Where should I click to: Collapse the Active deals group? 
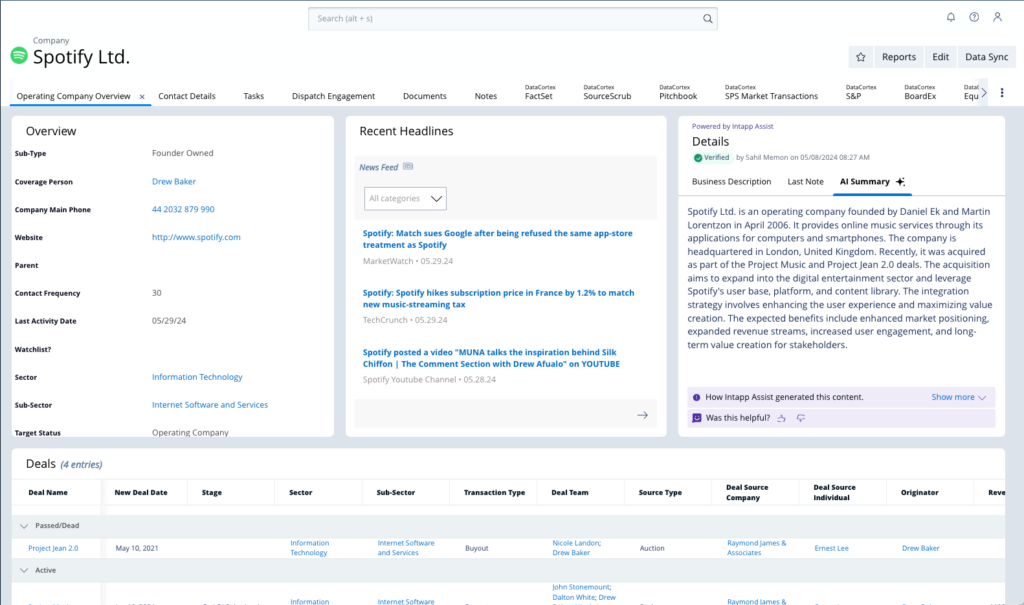point(23,570)
